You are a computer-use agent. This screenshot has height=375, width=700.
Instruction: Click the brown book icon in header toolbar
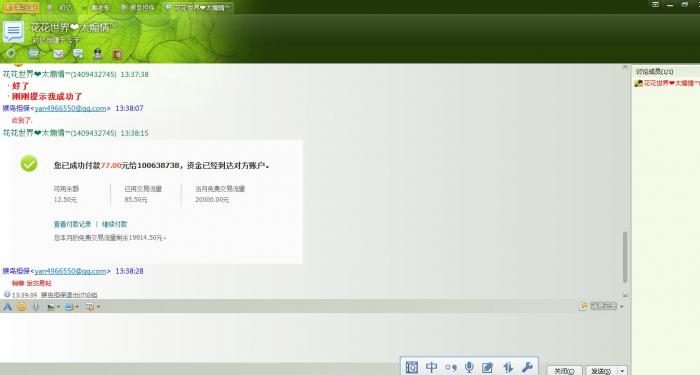pyautogui.click(x=117, y=54)
